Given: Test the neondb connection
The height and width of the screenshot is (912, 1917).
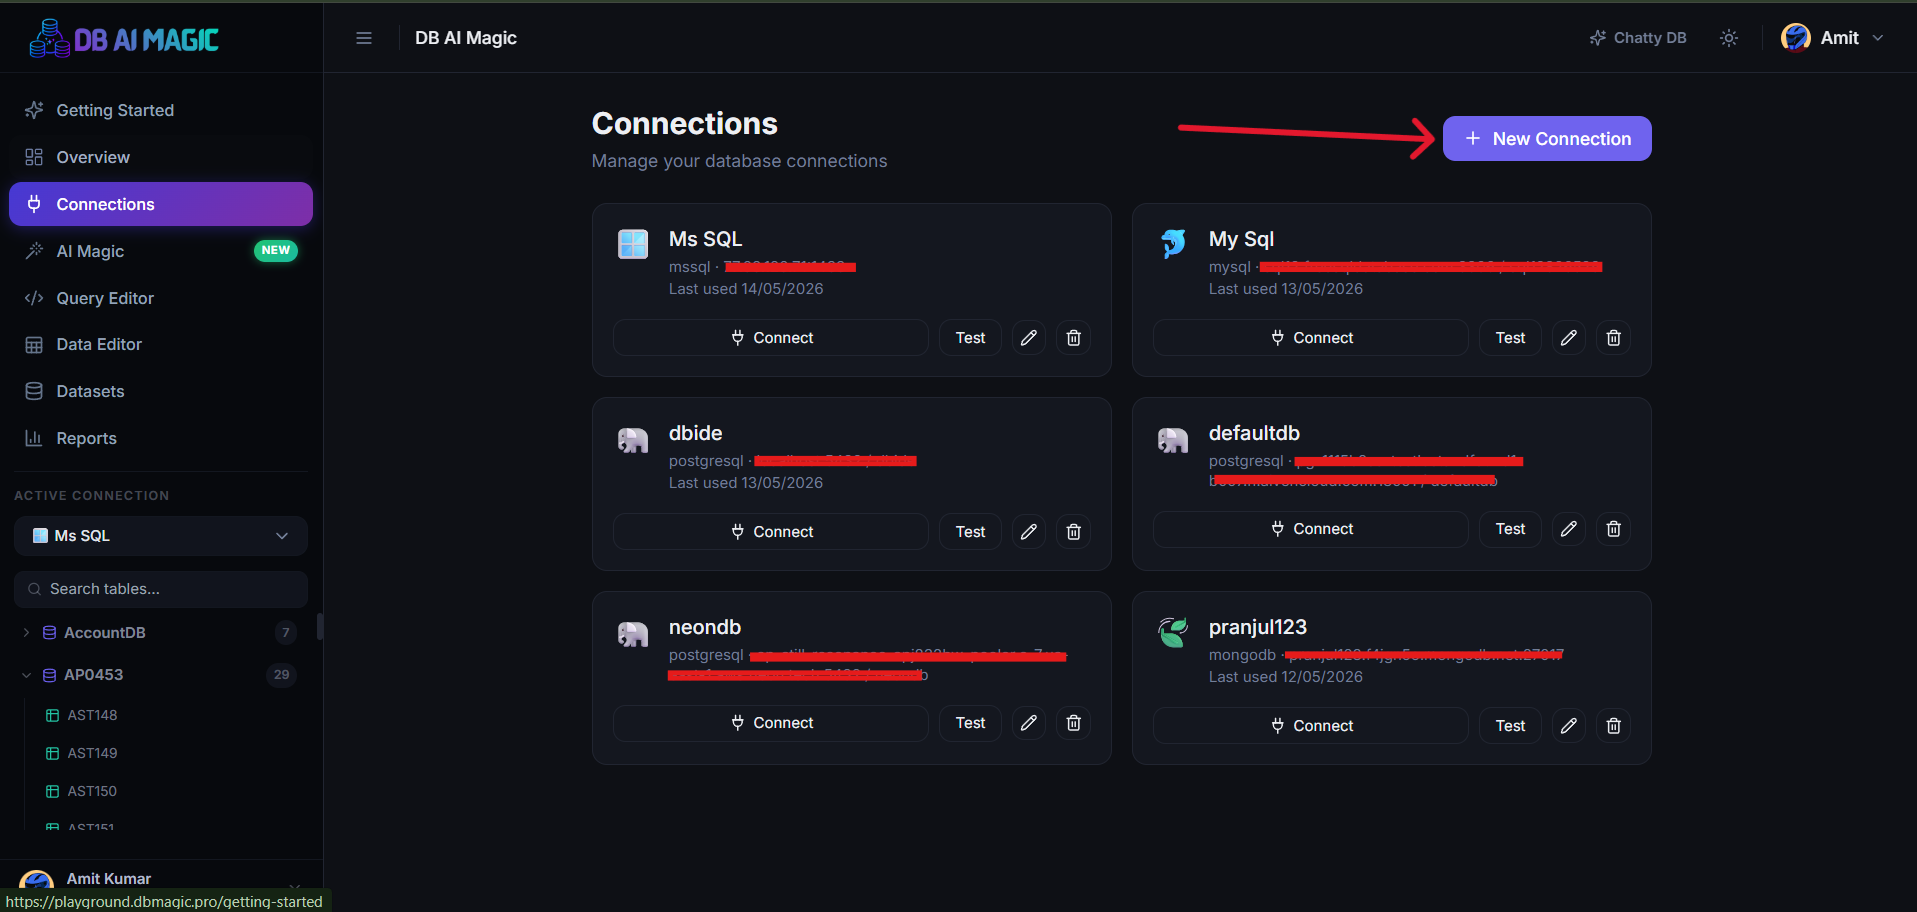Looking at the screenshot, I should coord(970,723).
